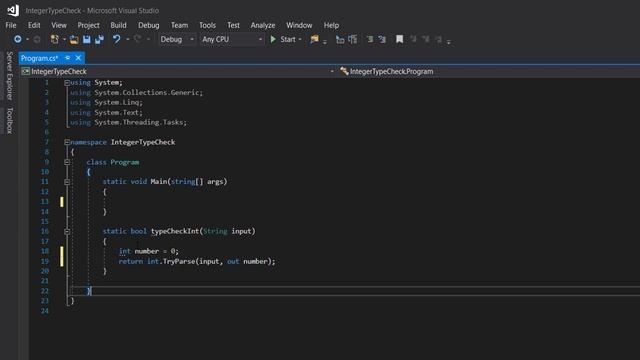Click the project icon beside IntegerTypeCheck
The image size is (640, 360).
[25, 71]
